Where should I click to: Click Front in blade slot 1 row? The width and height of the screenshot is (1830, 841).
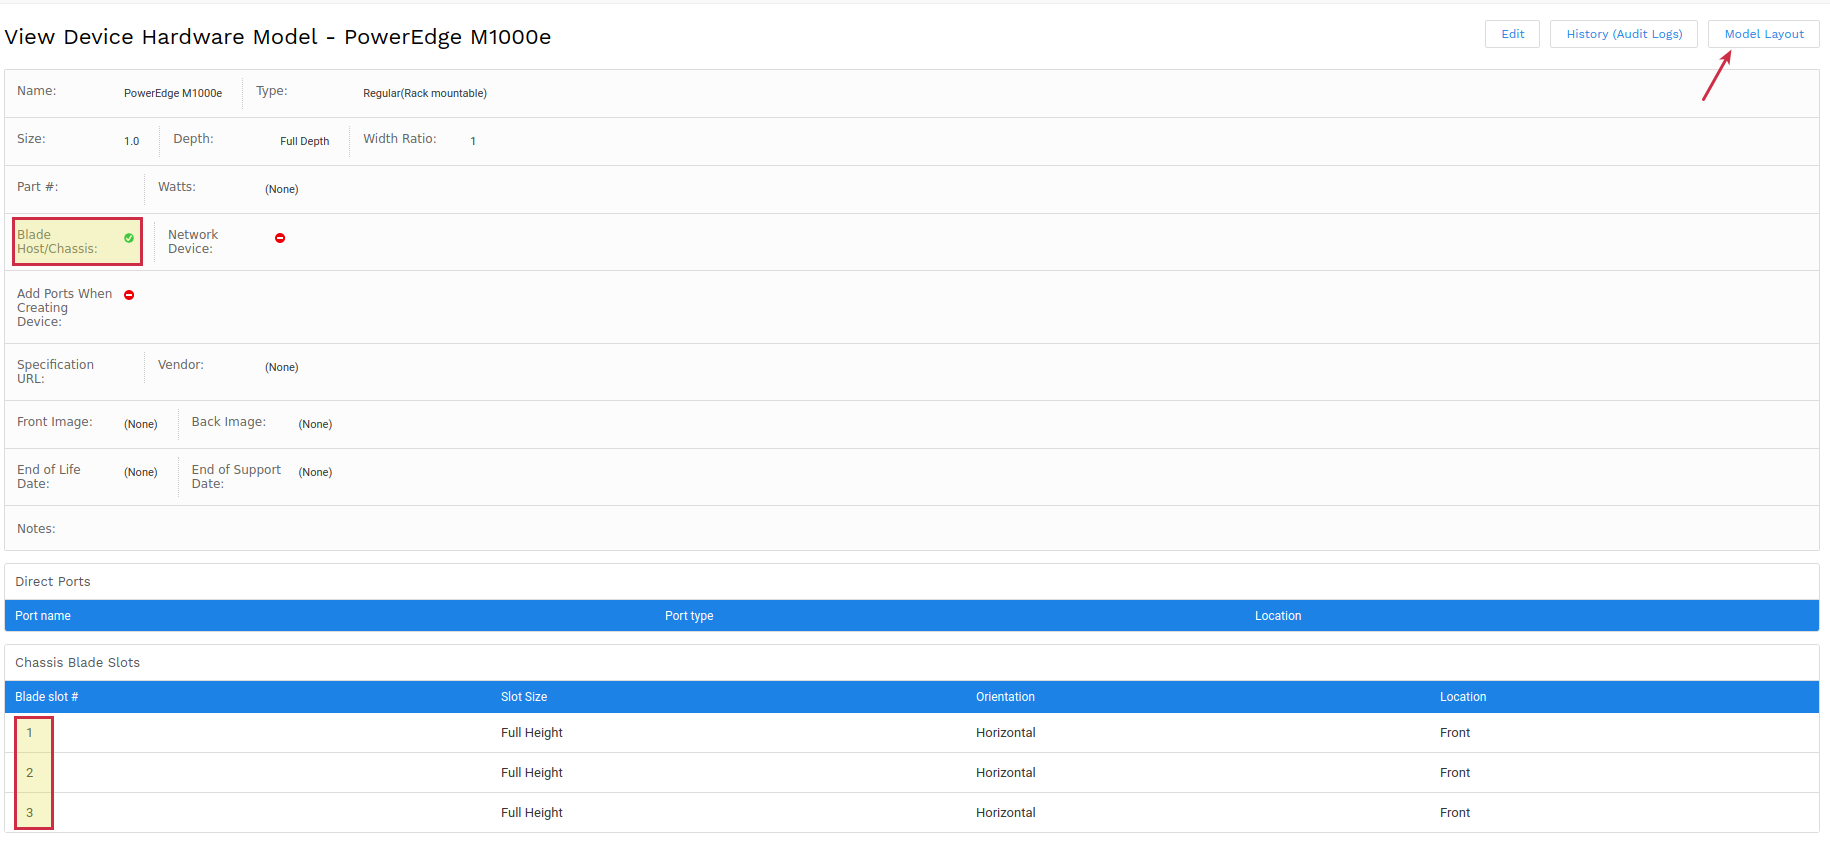tap(1455, 733)
